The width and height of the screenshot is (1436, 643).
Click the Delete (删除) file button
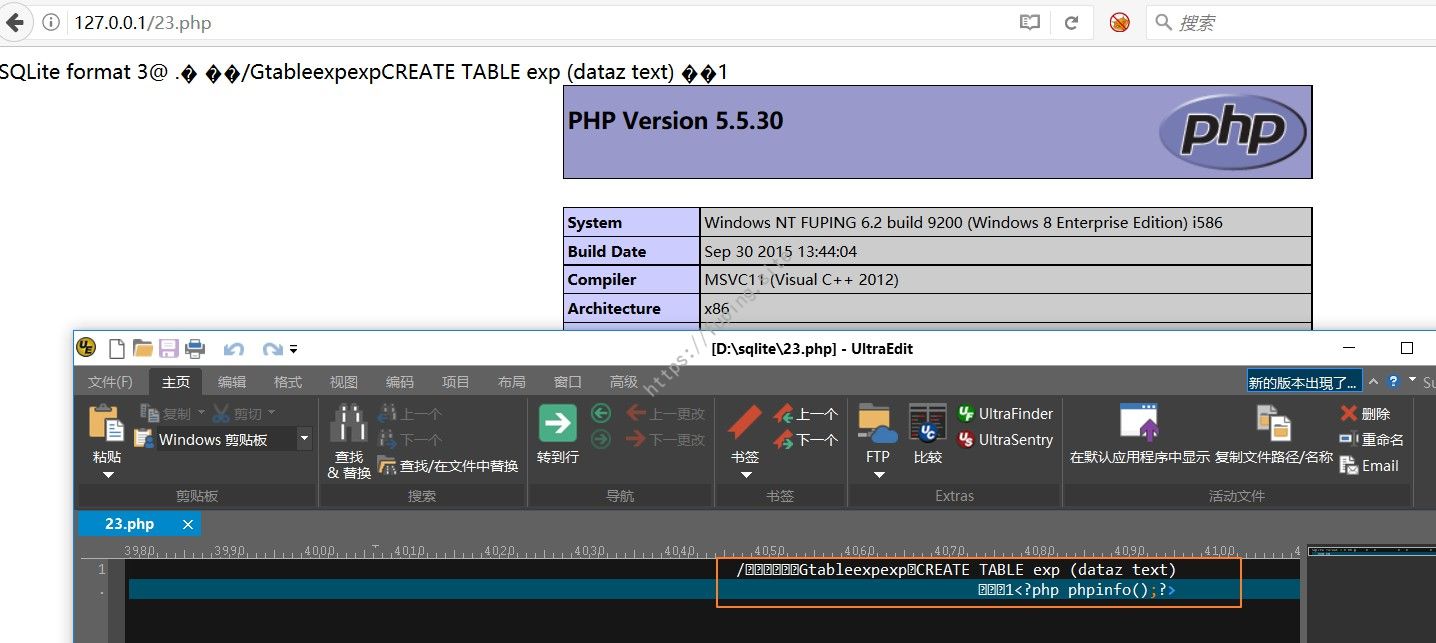[x=1364, y=413]
